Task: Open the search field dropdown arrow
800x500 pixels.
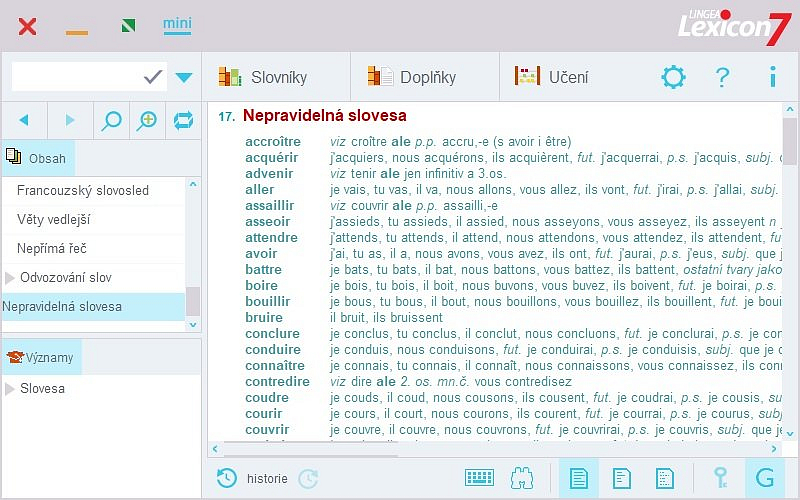Action: tap(184, 77)
